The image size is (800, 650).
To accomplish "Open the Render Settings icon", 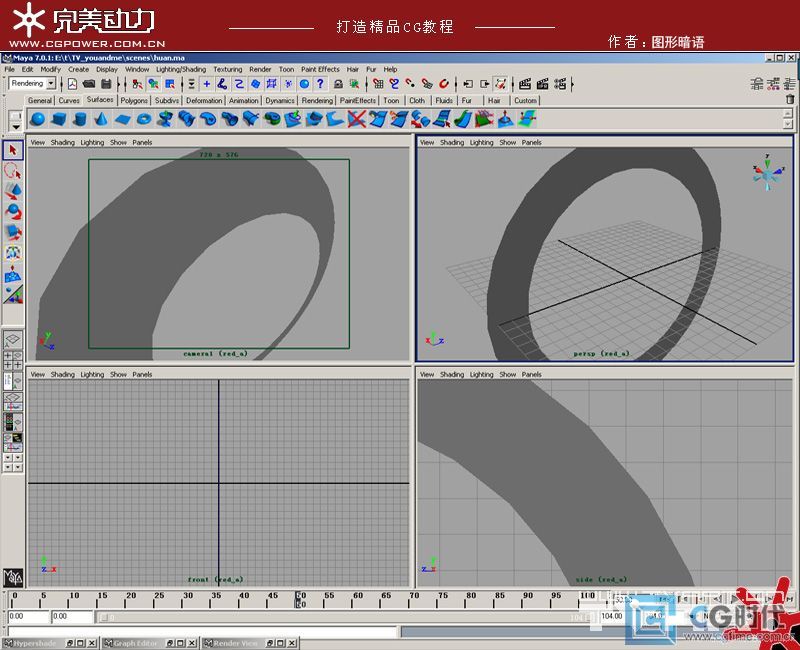I will coord(561,84).
